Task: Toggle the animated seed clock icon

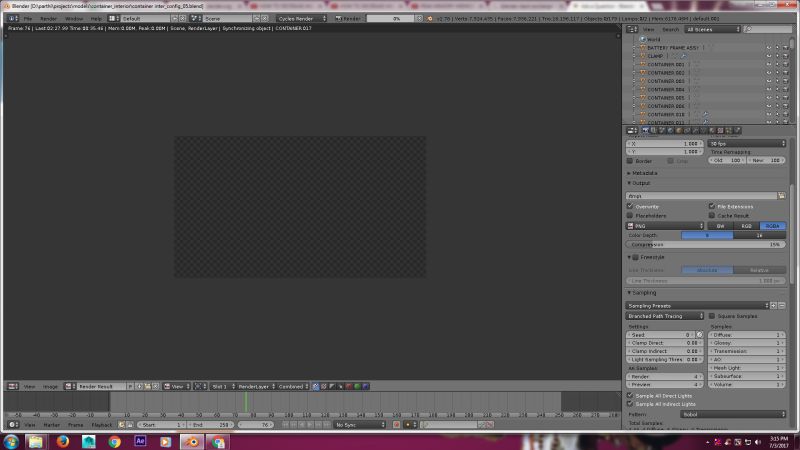Action: click(x=699, y=335)
